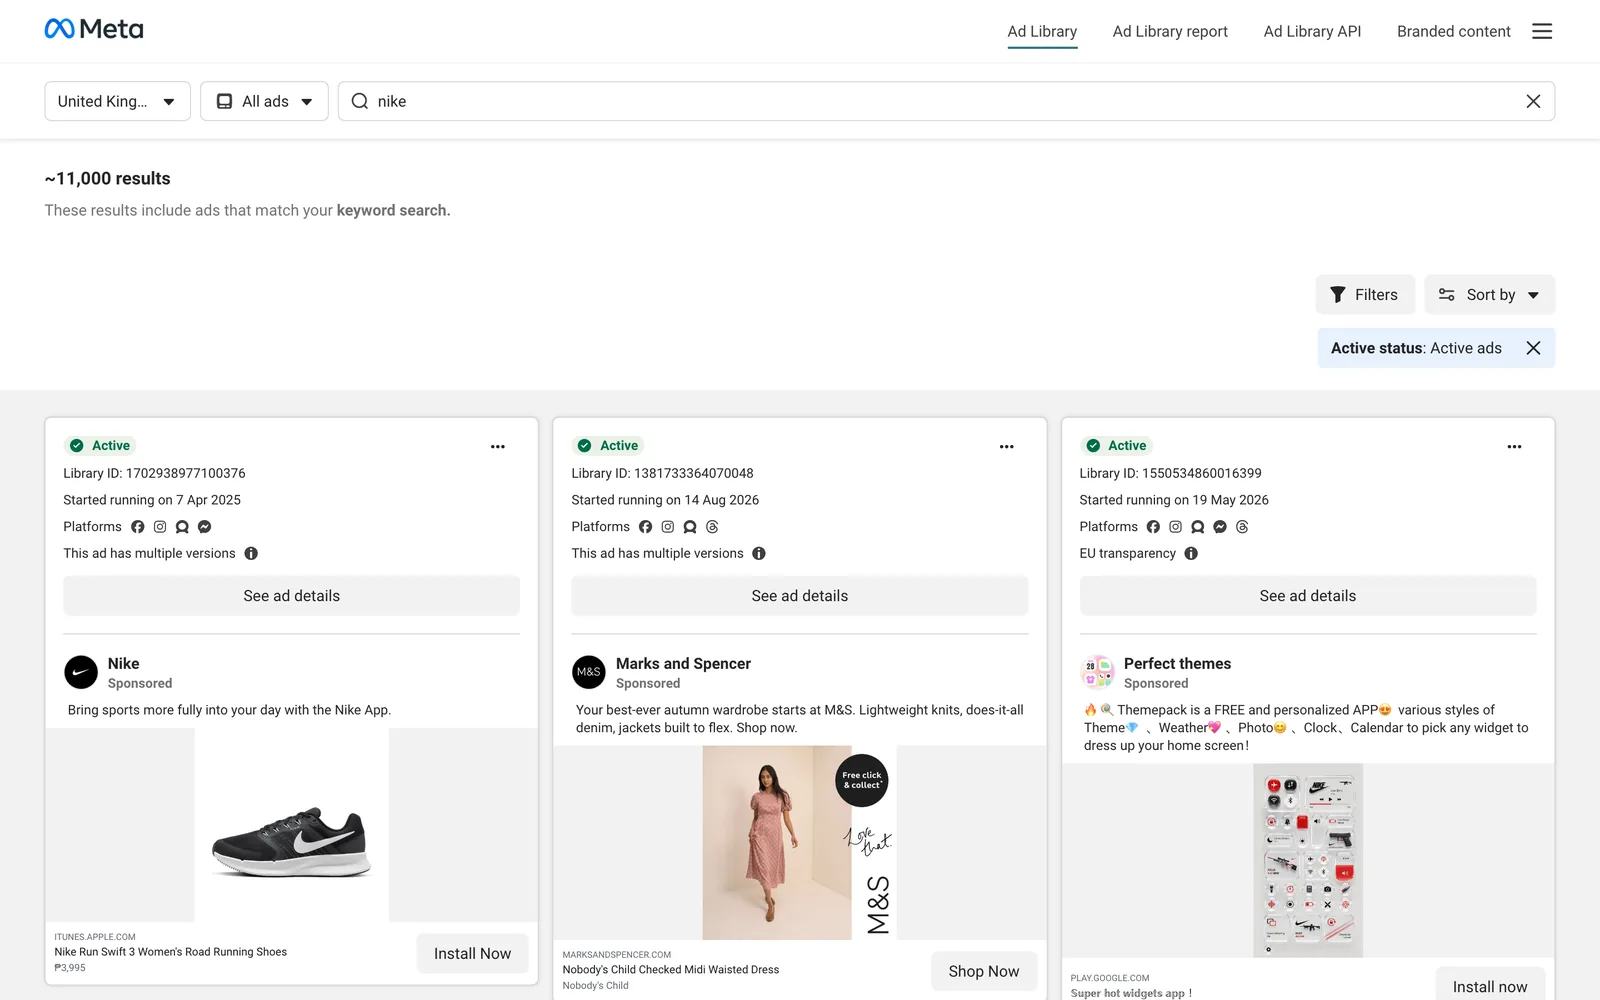Click Messenger platform icon on Nike ad
This screenshot has height=1000, width=1600.
[204, 527]
